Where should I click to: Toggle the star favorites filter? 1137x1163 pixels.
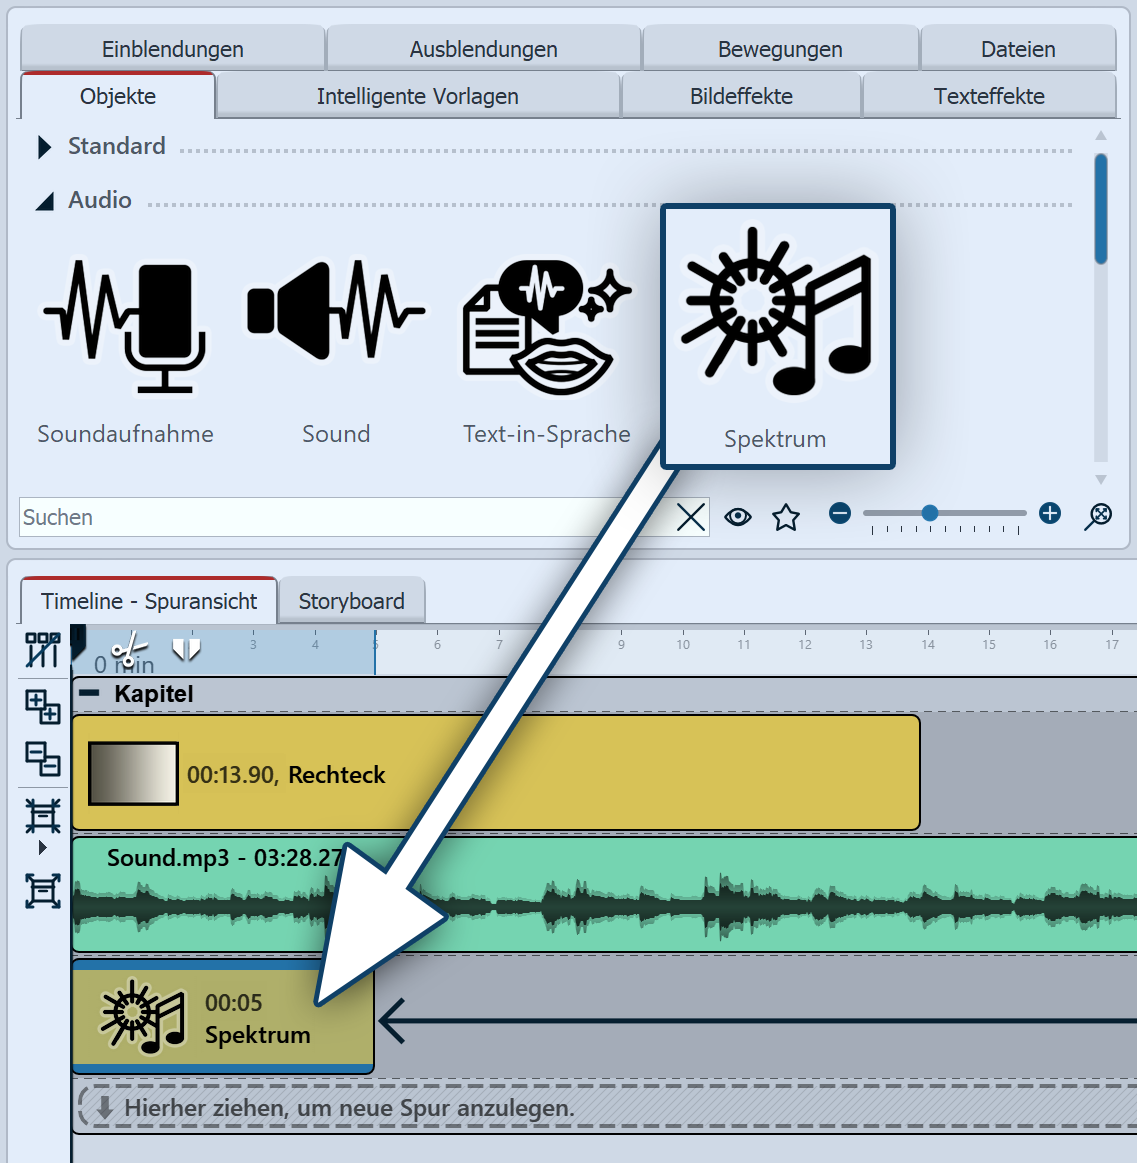pos(786,517)
